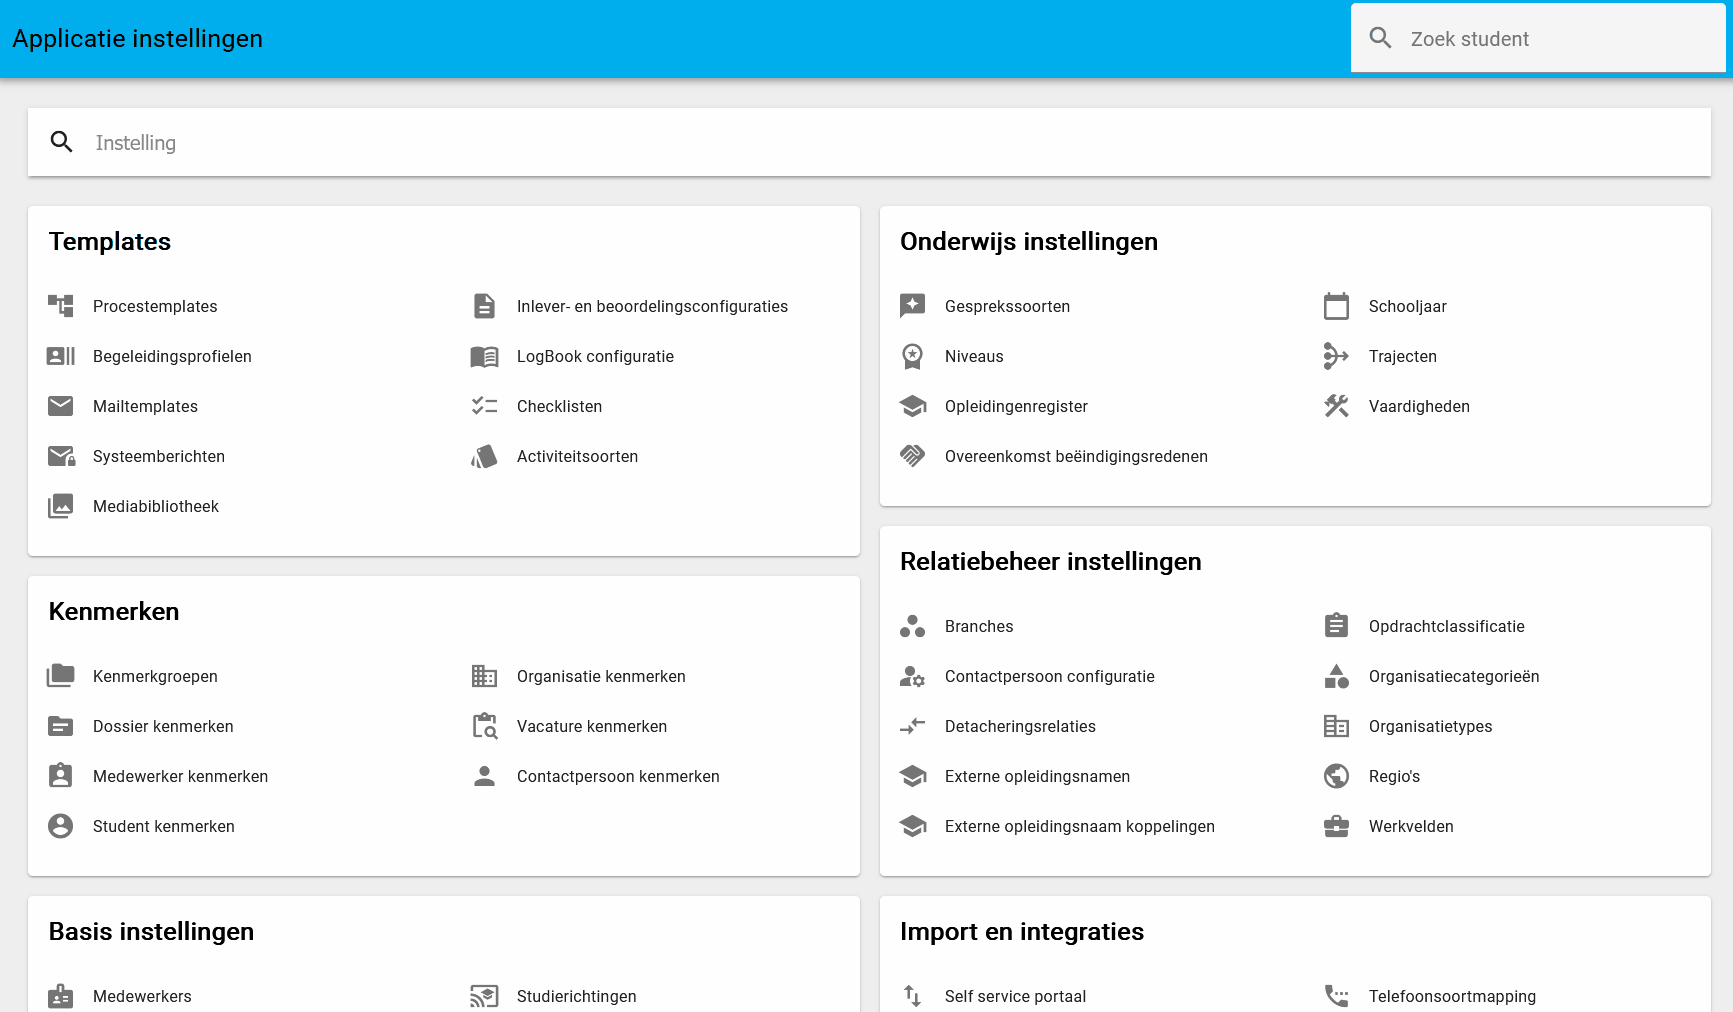Open LogBook configuratie
The height and width of the screenshot is (1012, 1733).
(x=595, y=356)
